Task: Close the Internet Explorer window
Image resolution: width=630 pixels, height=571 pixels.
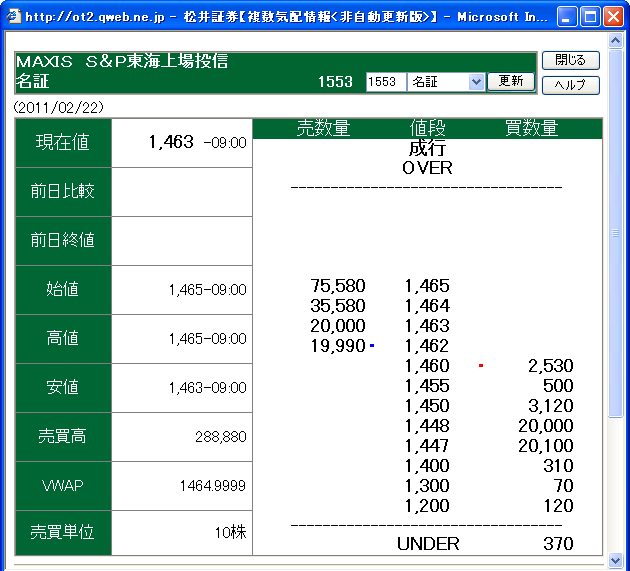Action: click(612, 16)
